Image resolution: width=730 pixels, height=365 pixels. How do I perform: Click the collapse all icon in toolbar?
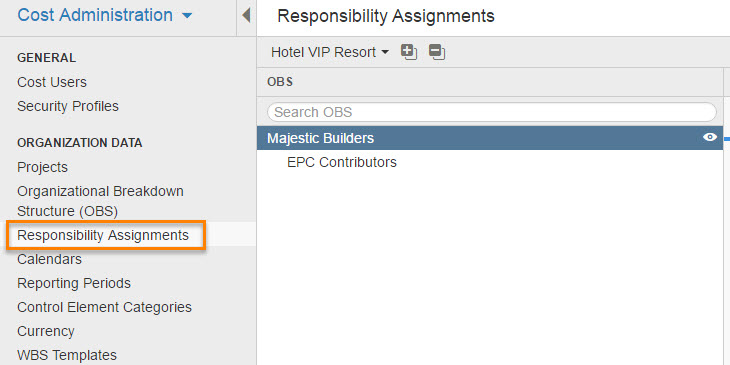click(x=437, y=52)
